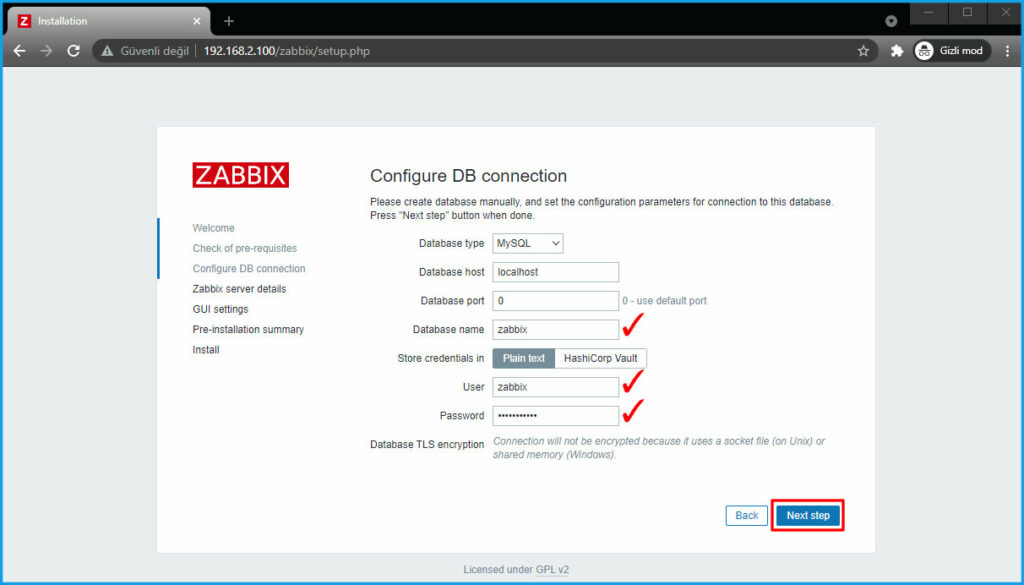Click the Database port label
Viewport: 1024px width, 585px height.
(453, 301)
